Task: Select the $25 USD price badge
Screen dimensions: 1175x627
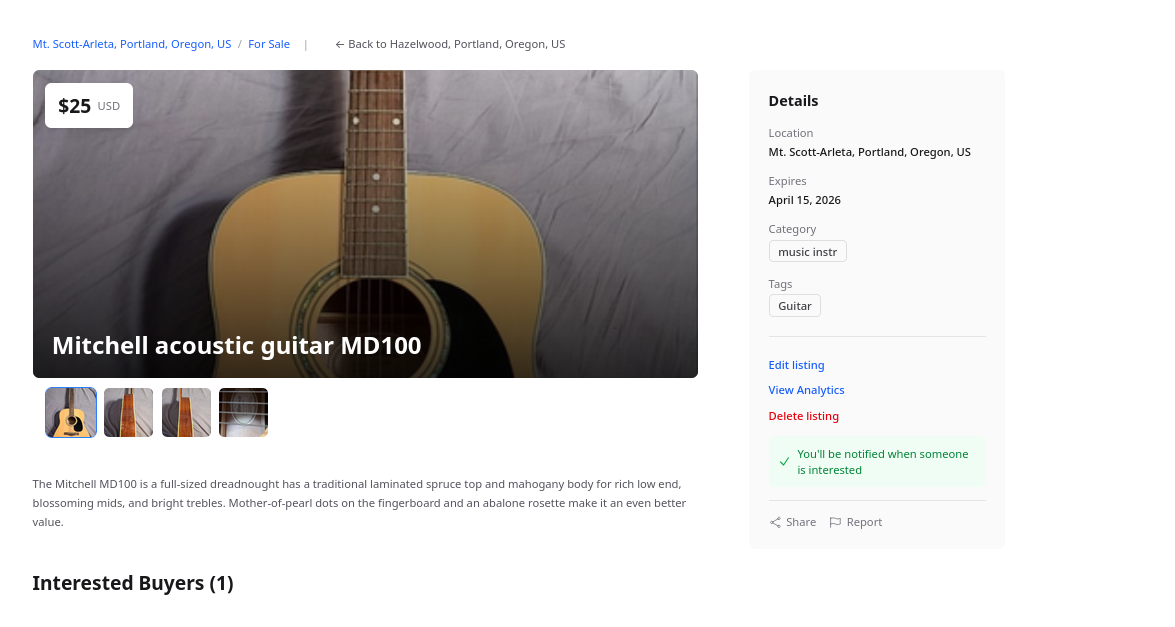Action: click(88, 105)
